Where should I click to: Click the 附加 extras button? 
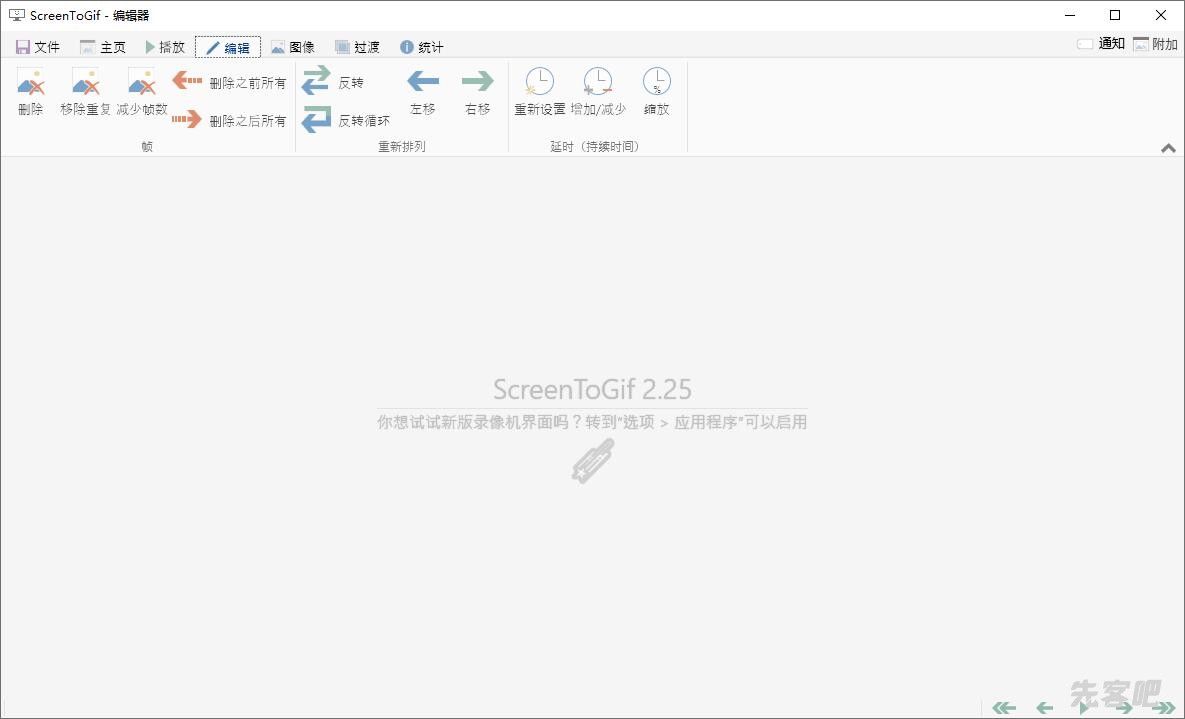[x=1155, y=44]
